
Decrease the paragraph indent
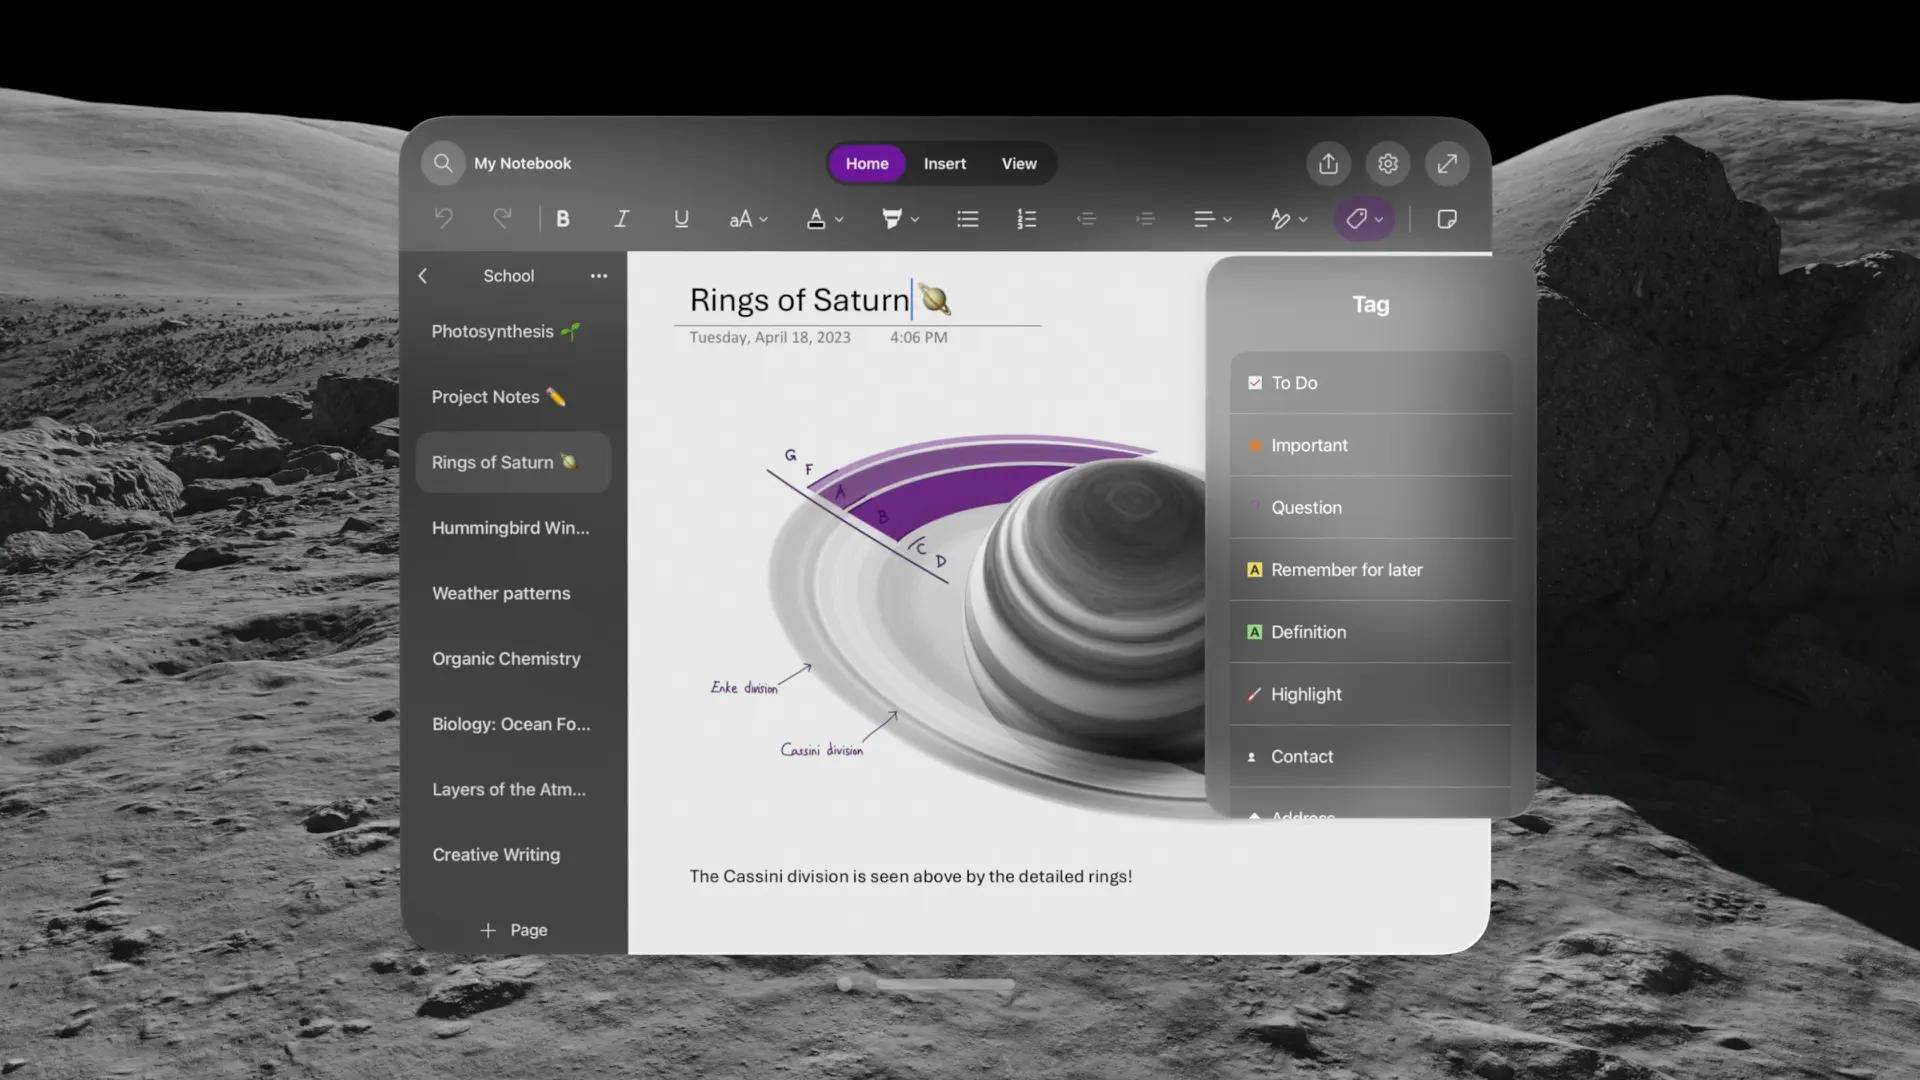click(1087, 218)
